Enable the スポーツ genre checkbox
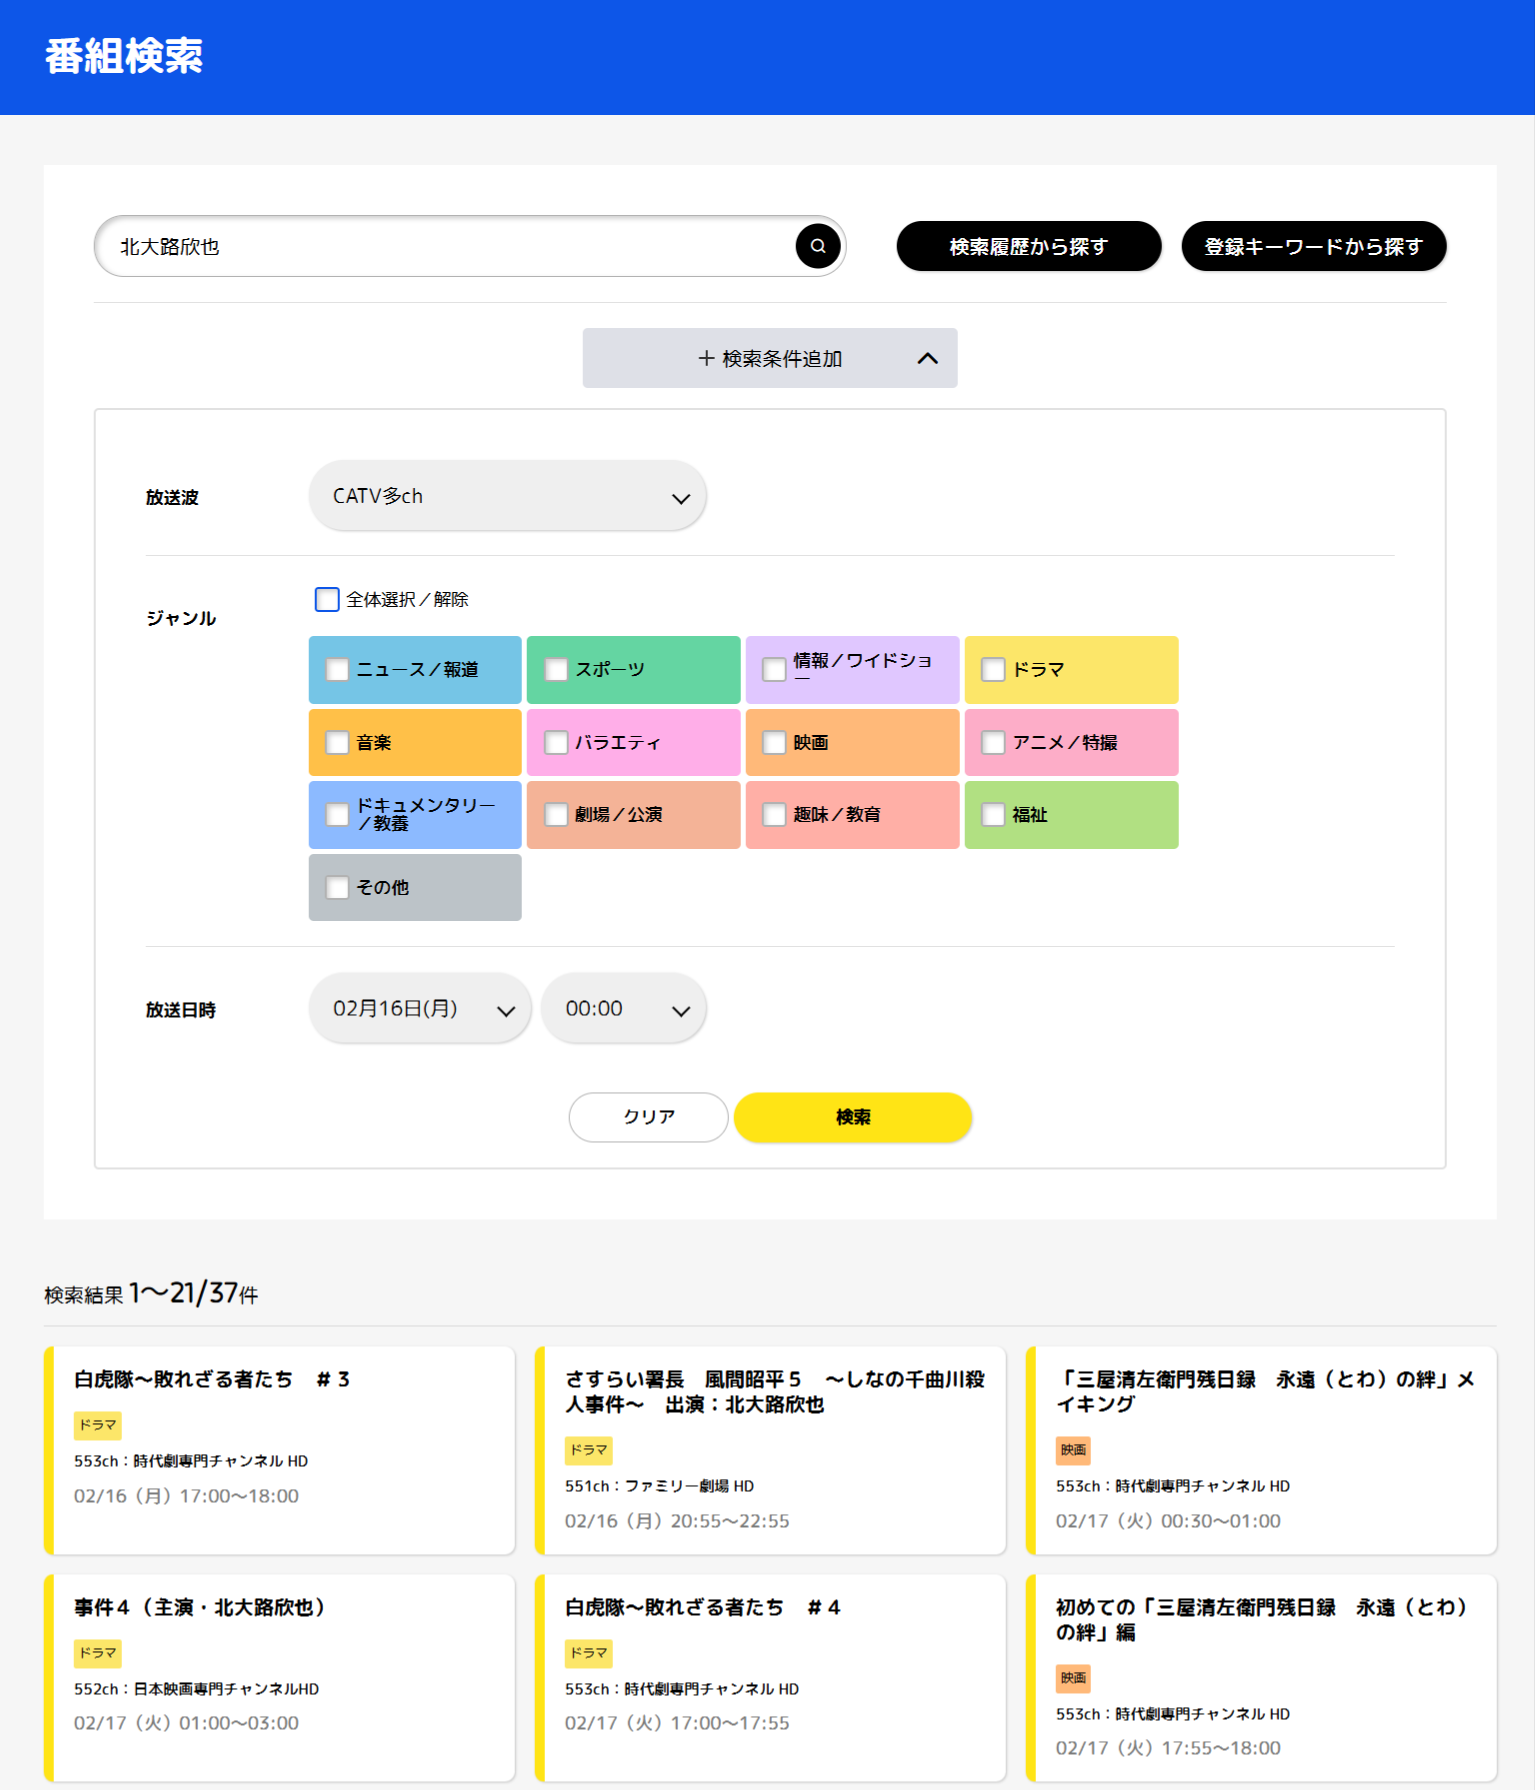This screenshot has width=1535, height=1790. [556, 670]
